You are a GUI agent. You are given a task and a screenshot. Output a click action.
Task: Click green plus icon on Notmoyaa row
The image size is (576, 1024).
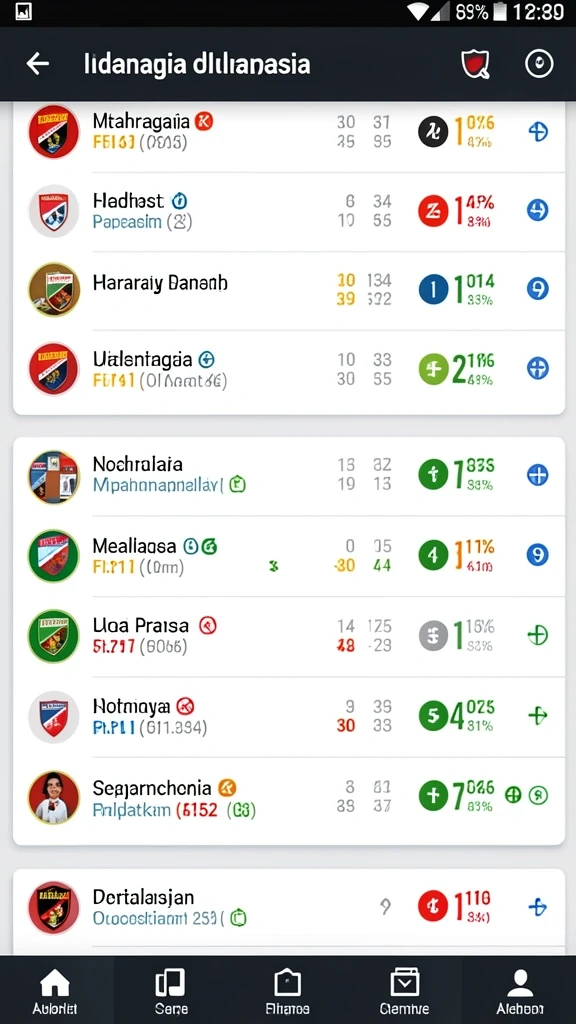click(x=537, y=716)
